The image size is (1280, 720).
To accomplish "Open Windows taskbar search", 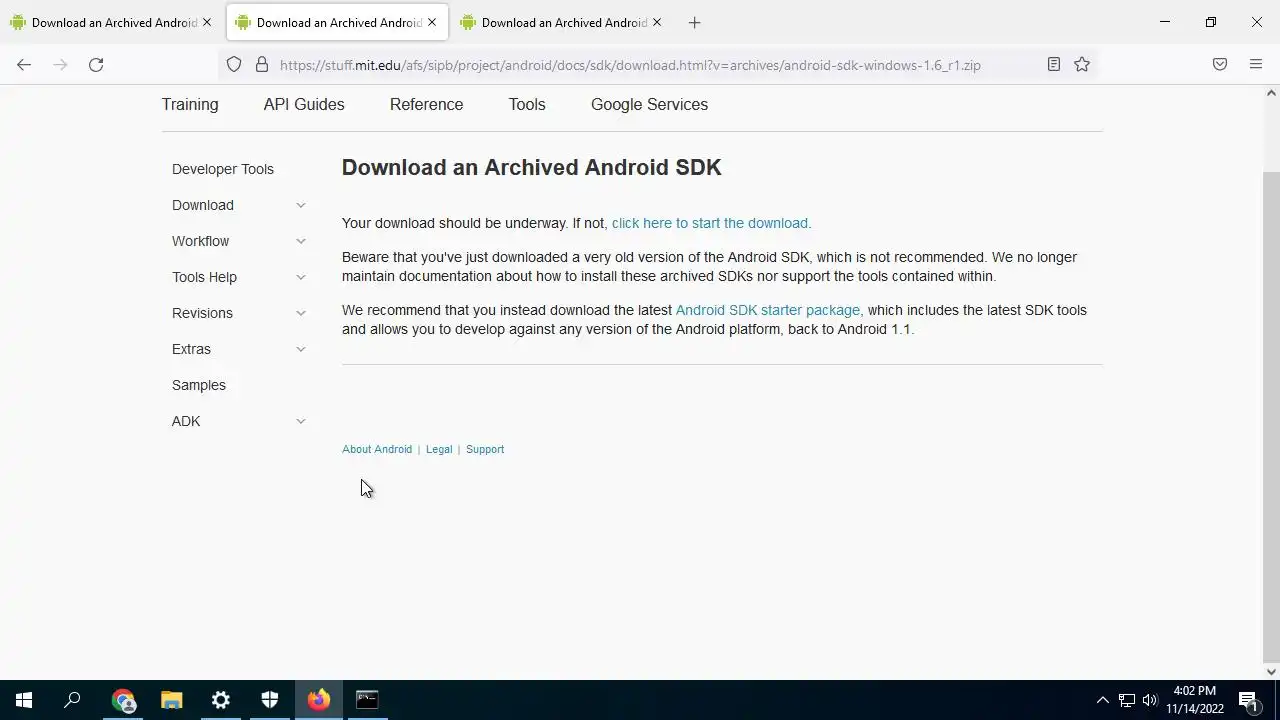I will (72, 700).
